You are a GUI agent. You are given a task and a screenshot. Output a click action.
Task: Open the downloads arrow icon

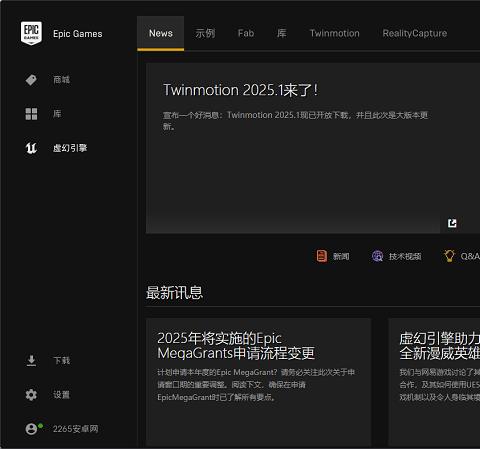31,361
